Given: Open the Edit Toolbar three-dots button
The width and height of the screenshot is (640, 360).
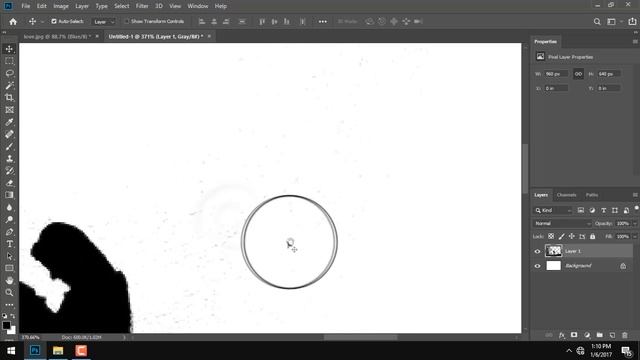Looking at the screenshot, I should [9, 305].
